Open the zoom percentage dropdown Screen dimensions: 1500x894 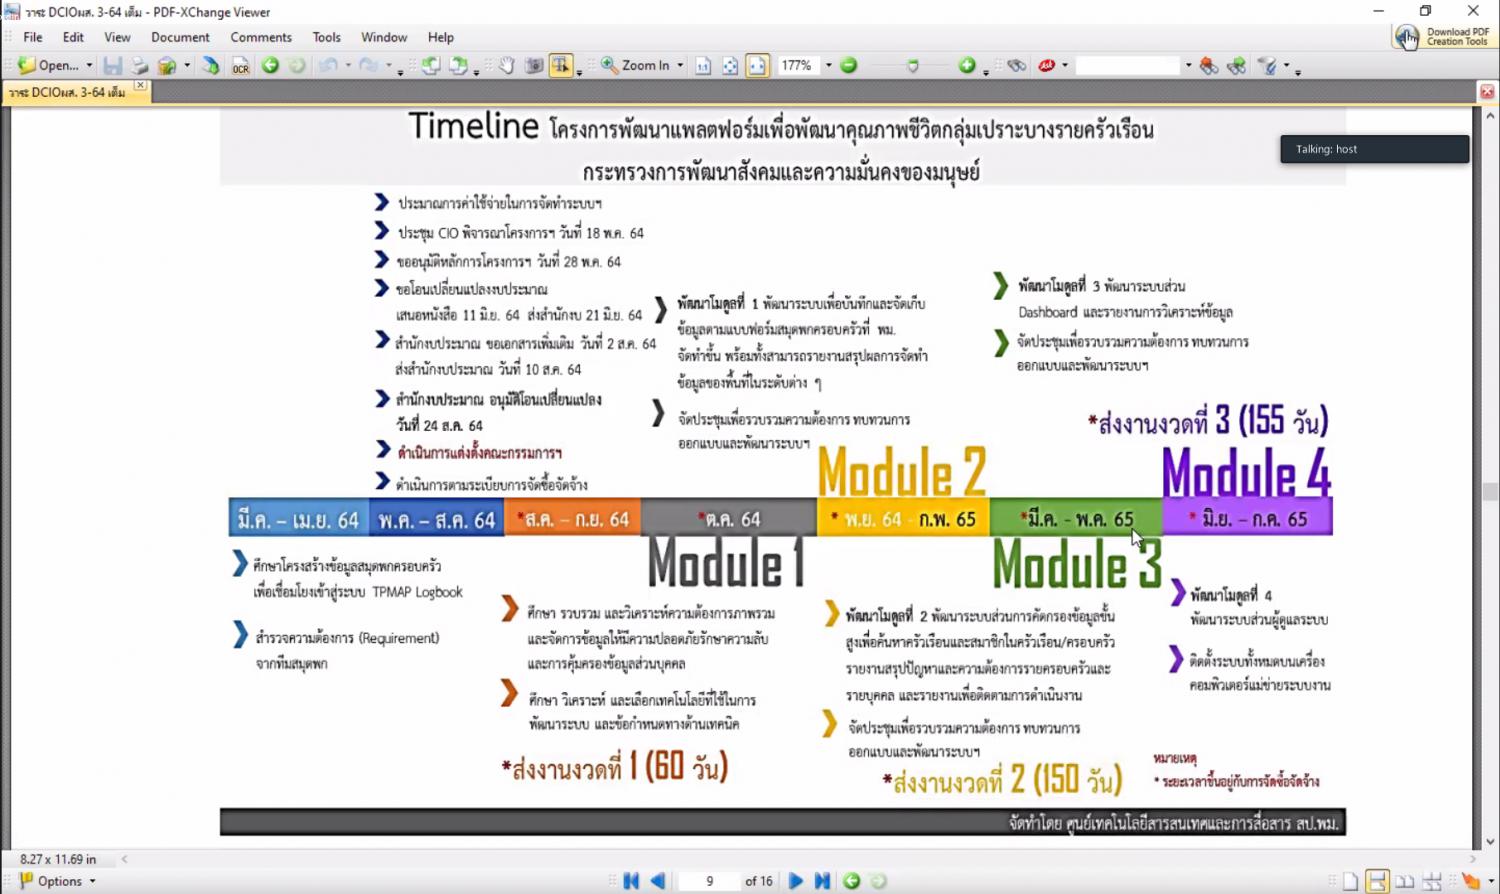click(x=828, y=65)
